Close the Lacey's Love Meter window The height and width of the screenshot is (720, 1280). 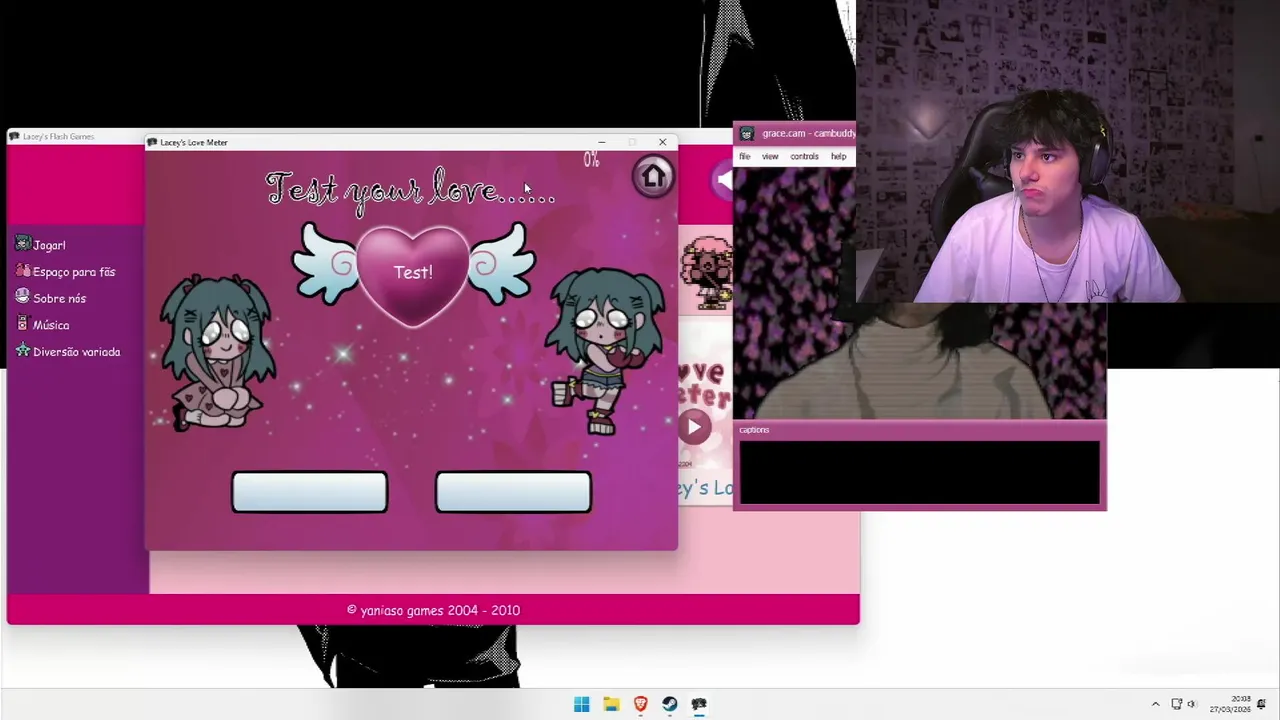coord(662,142)
